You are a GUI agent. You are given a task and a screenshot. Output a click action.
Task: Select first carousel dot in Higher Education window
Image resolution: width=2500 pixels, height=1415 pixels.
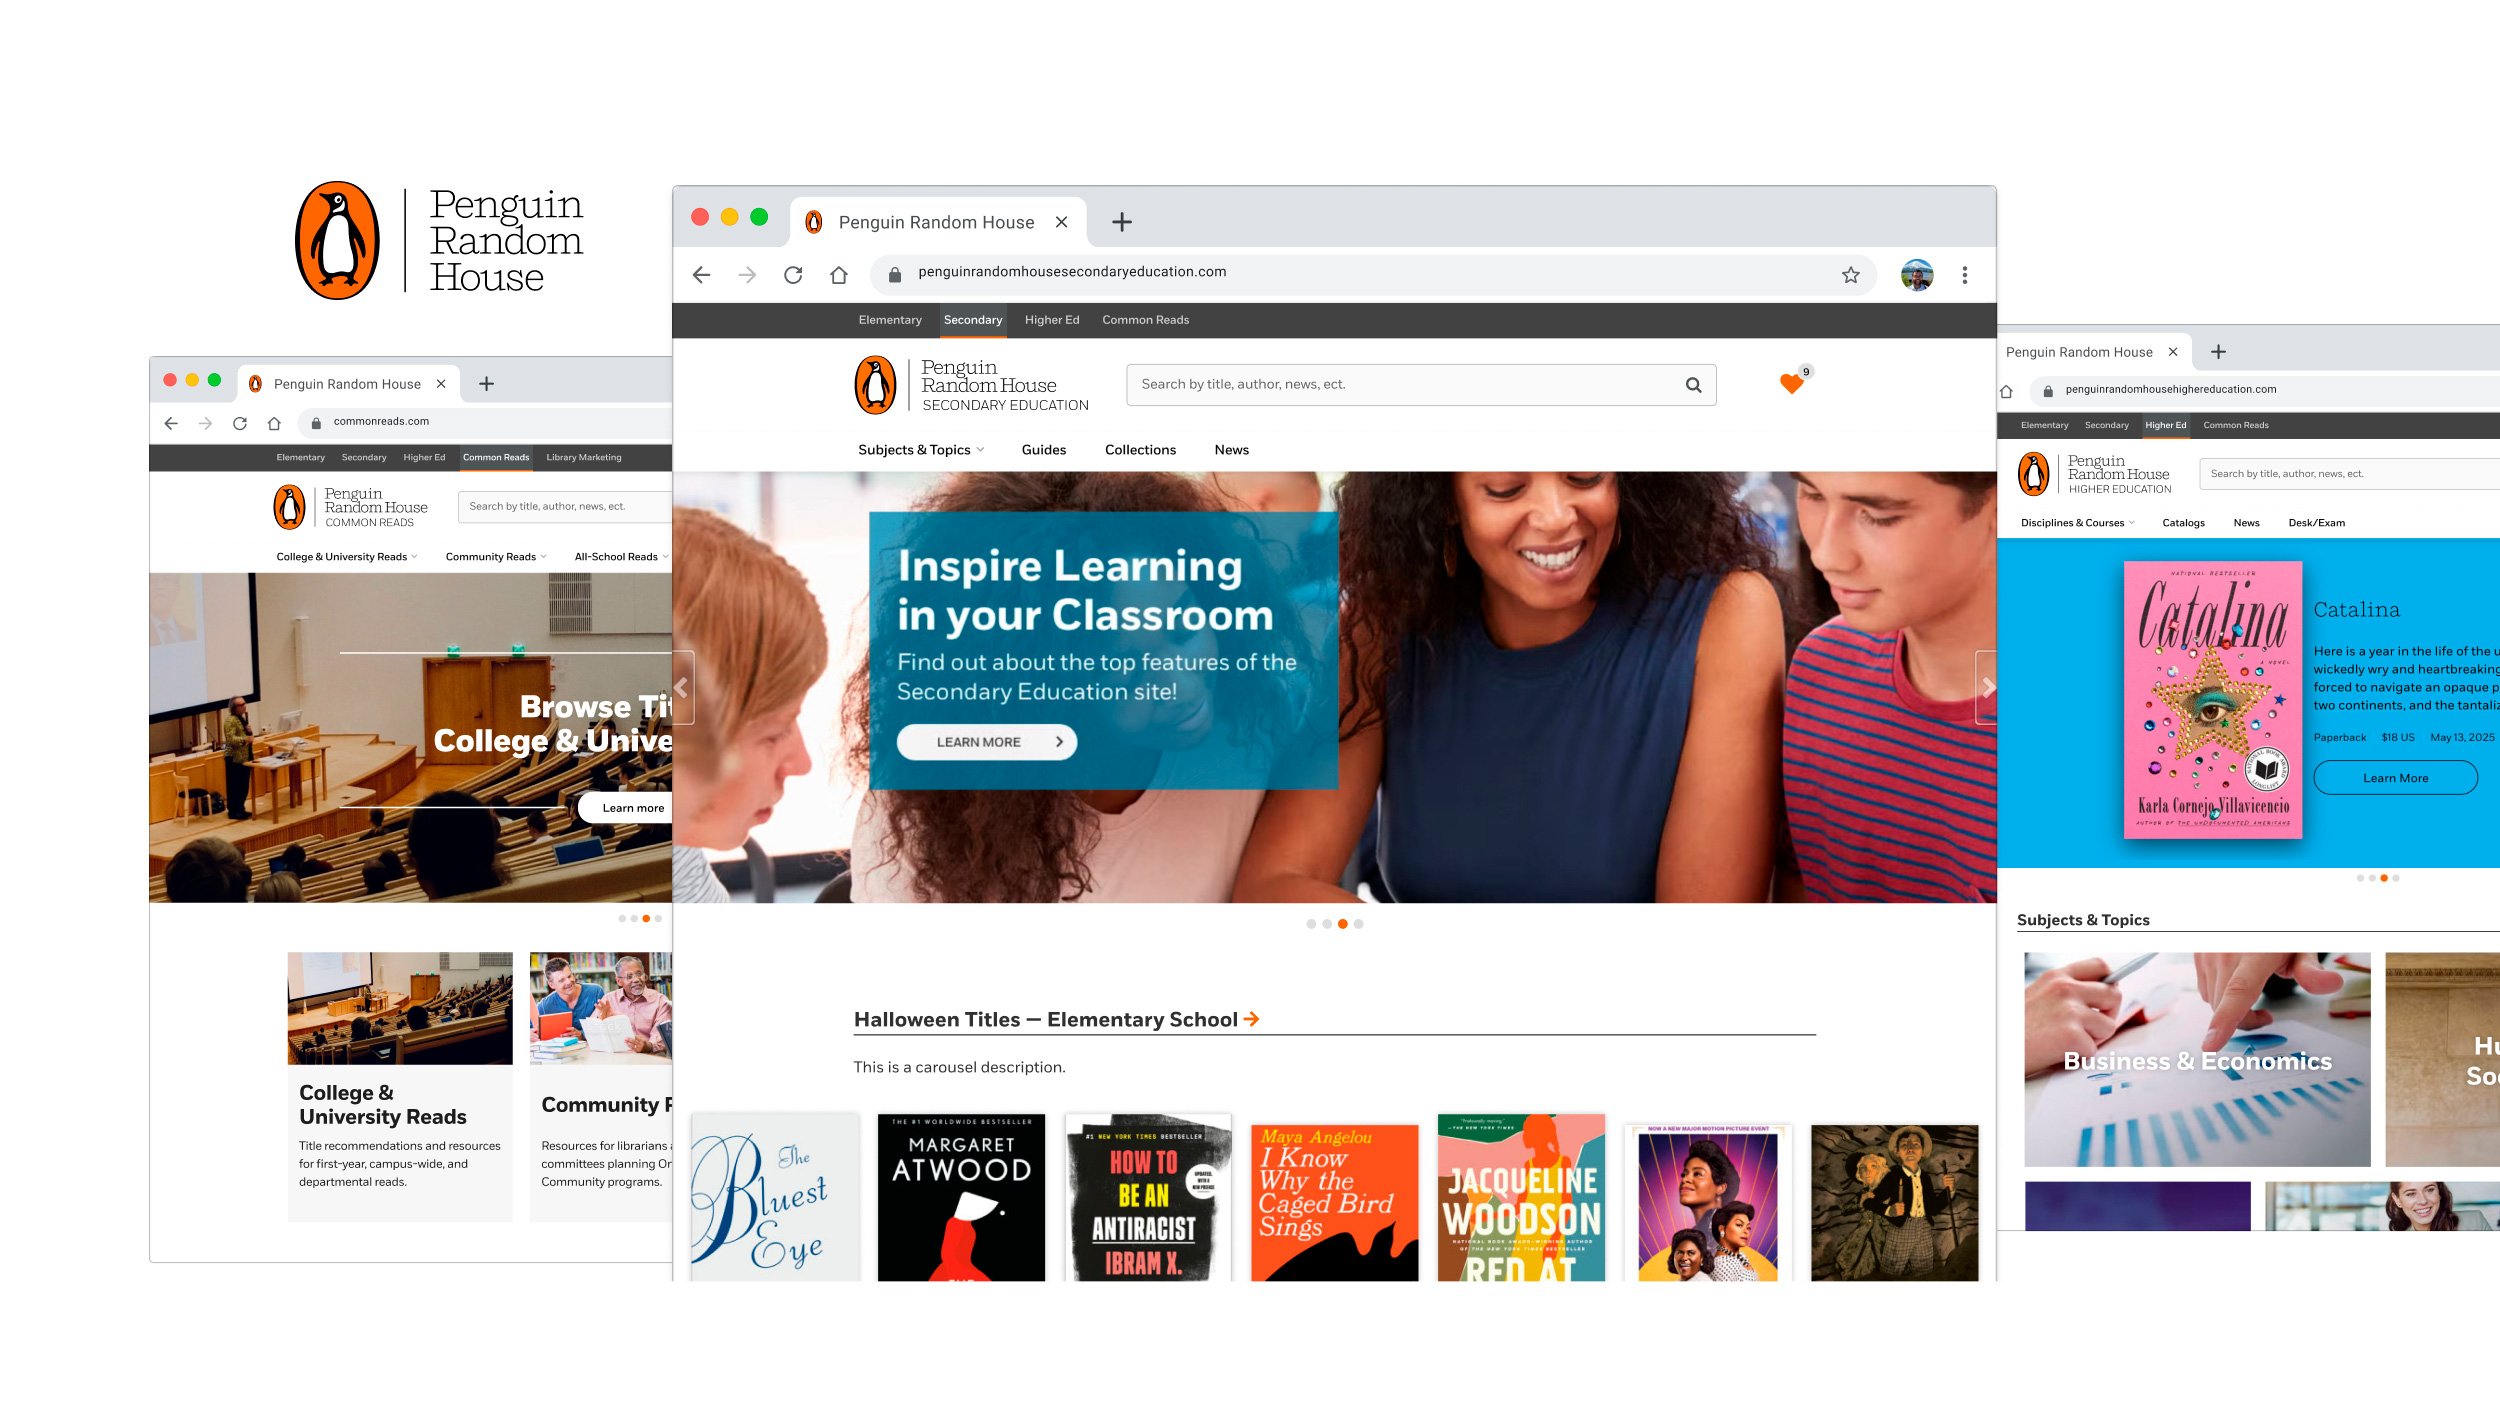click(x=2360, y=878)
